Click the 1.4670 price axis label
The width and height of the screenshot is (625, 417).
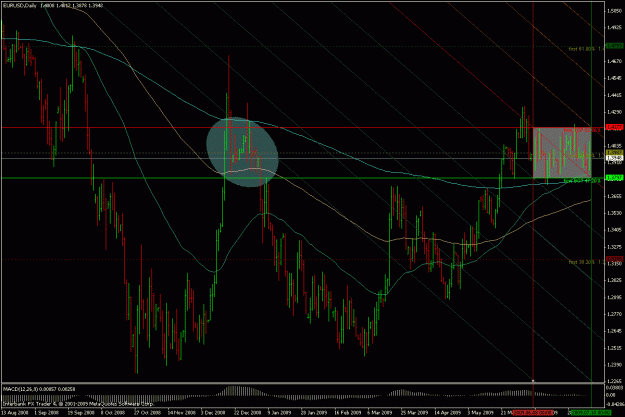pyautogui.click(x=614, y=61)
